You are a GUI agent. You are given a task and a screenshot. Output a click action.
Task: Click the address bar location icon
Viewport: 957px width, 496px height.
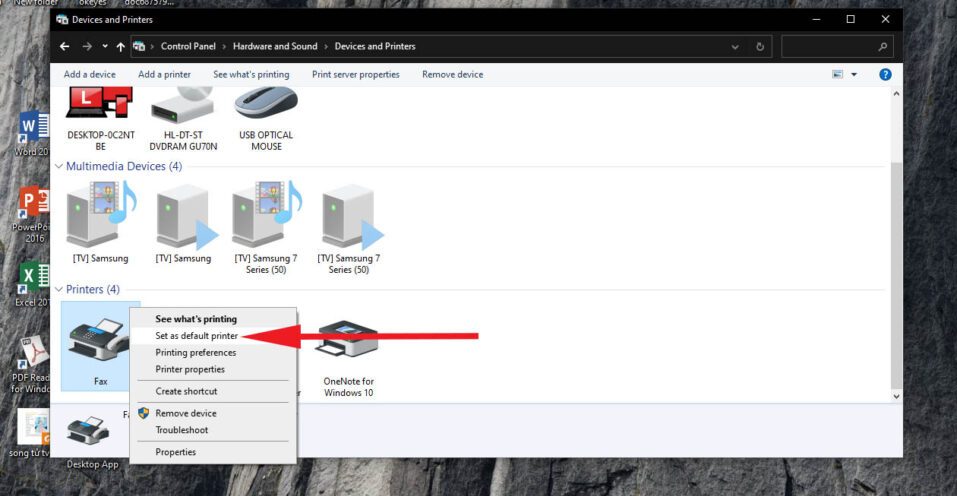click(139, 46)
